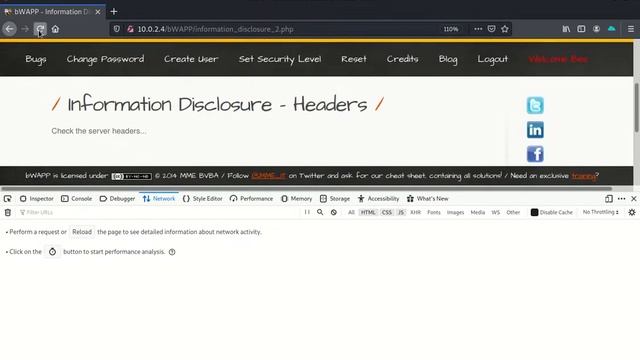Viewport: 640px width, 360px height.
Task: Select the Network tab
Action: coord(159,199)
